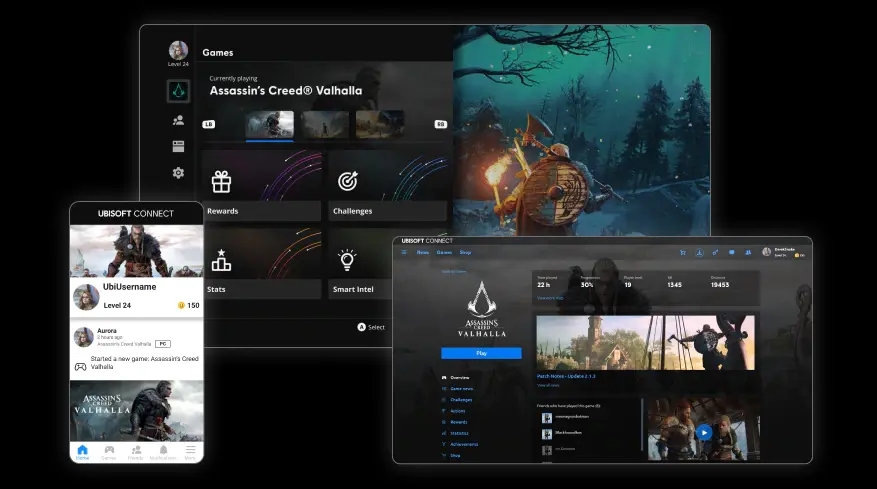The image size is (877, 489).
Task: Tap the Games tab in mobile app
Action: [x=109, y=452]
